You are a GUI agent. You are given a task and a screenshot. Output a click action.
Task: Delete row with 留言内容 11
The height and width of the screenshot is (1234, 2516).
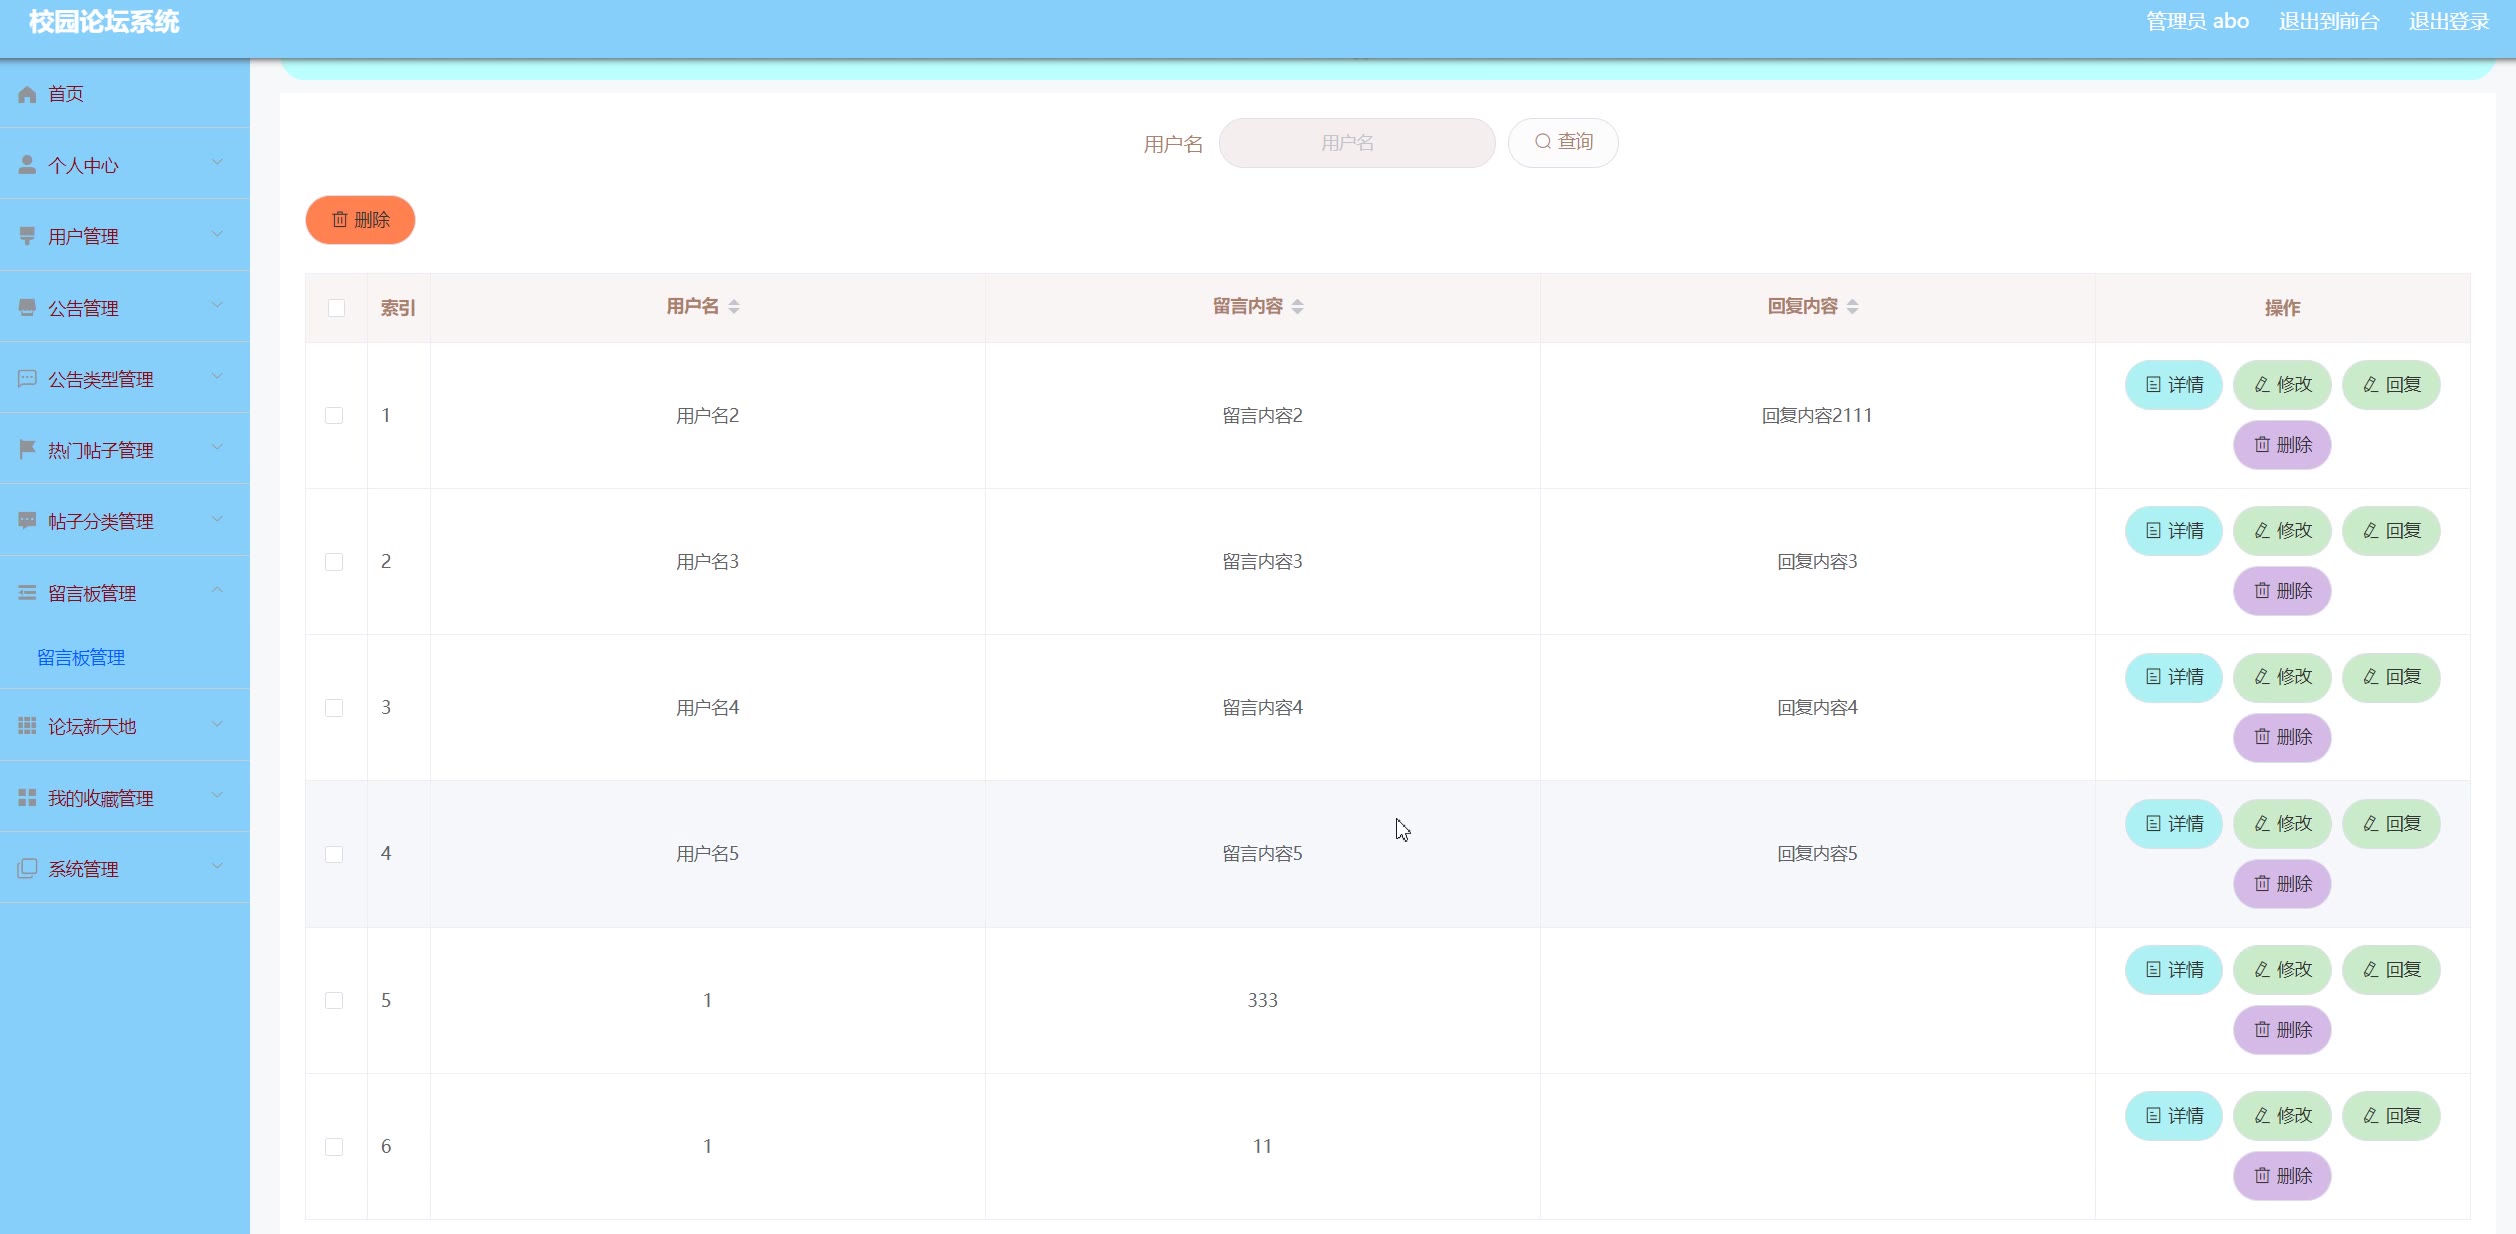[x=2283, y=1176]
